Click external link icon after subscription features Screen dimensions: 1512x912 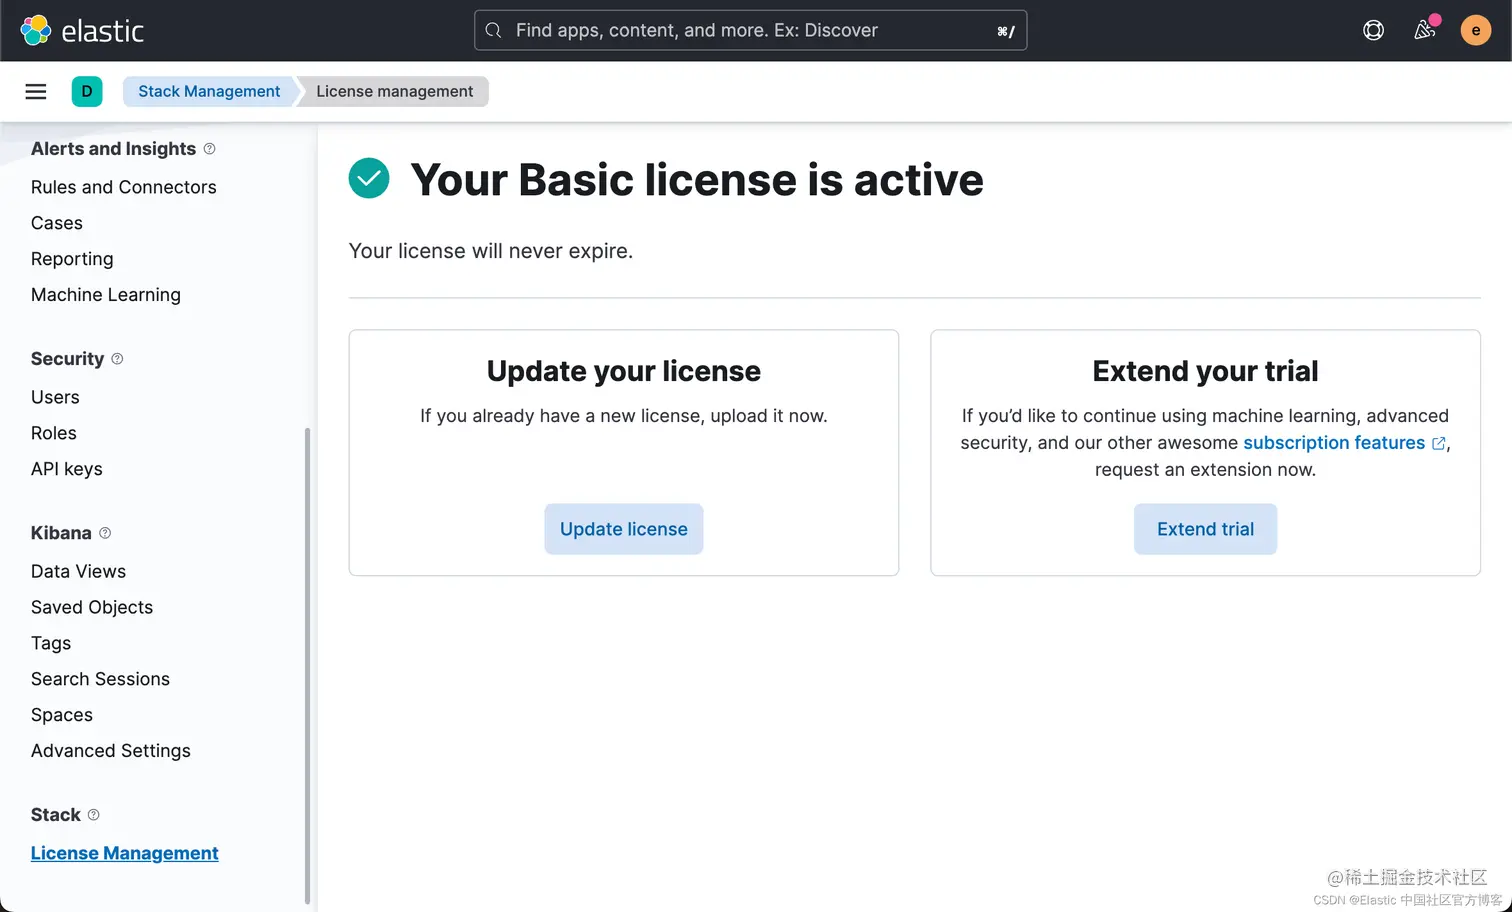[1438, 443]
